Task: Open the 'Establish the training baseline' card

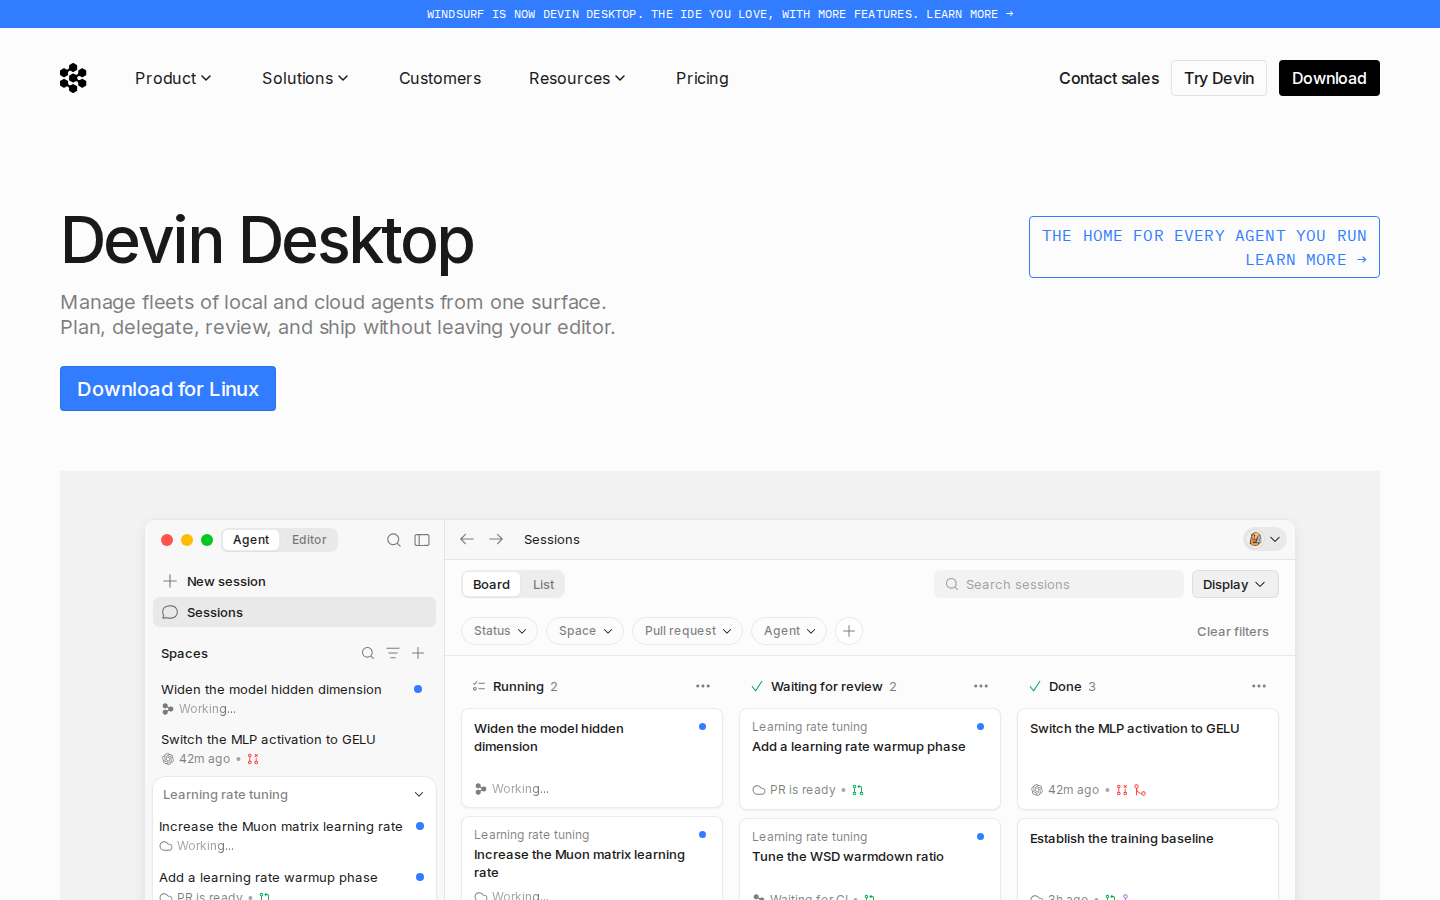Action: (1148, 860)
